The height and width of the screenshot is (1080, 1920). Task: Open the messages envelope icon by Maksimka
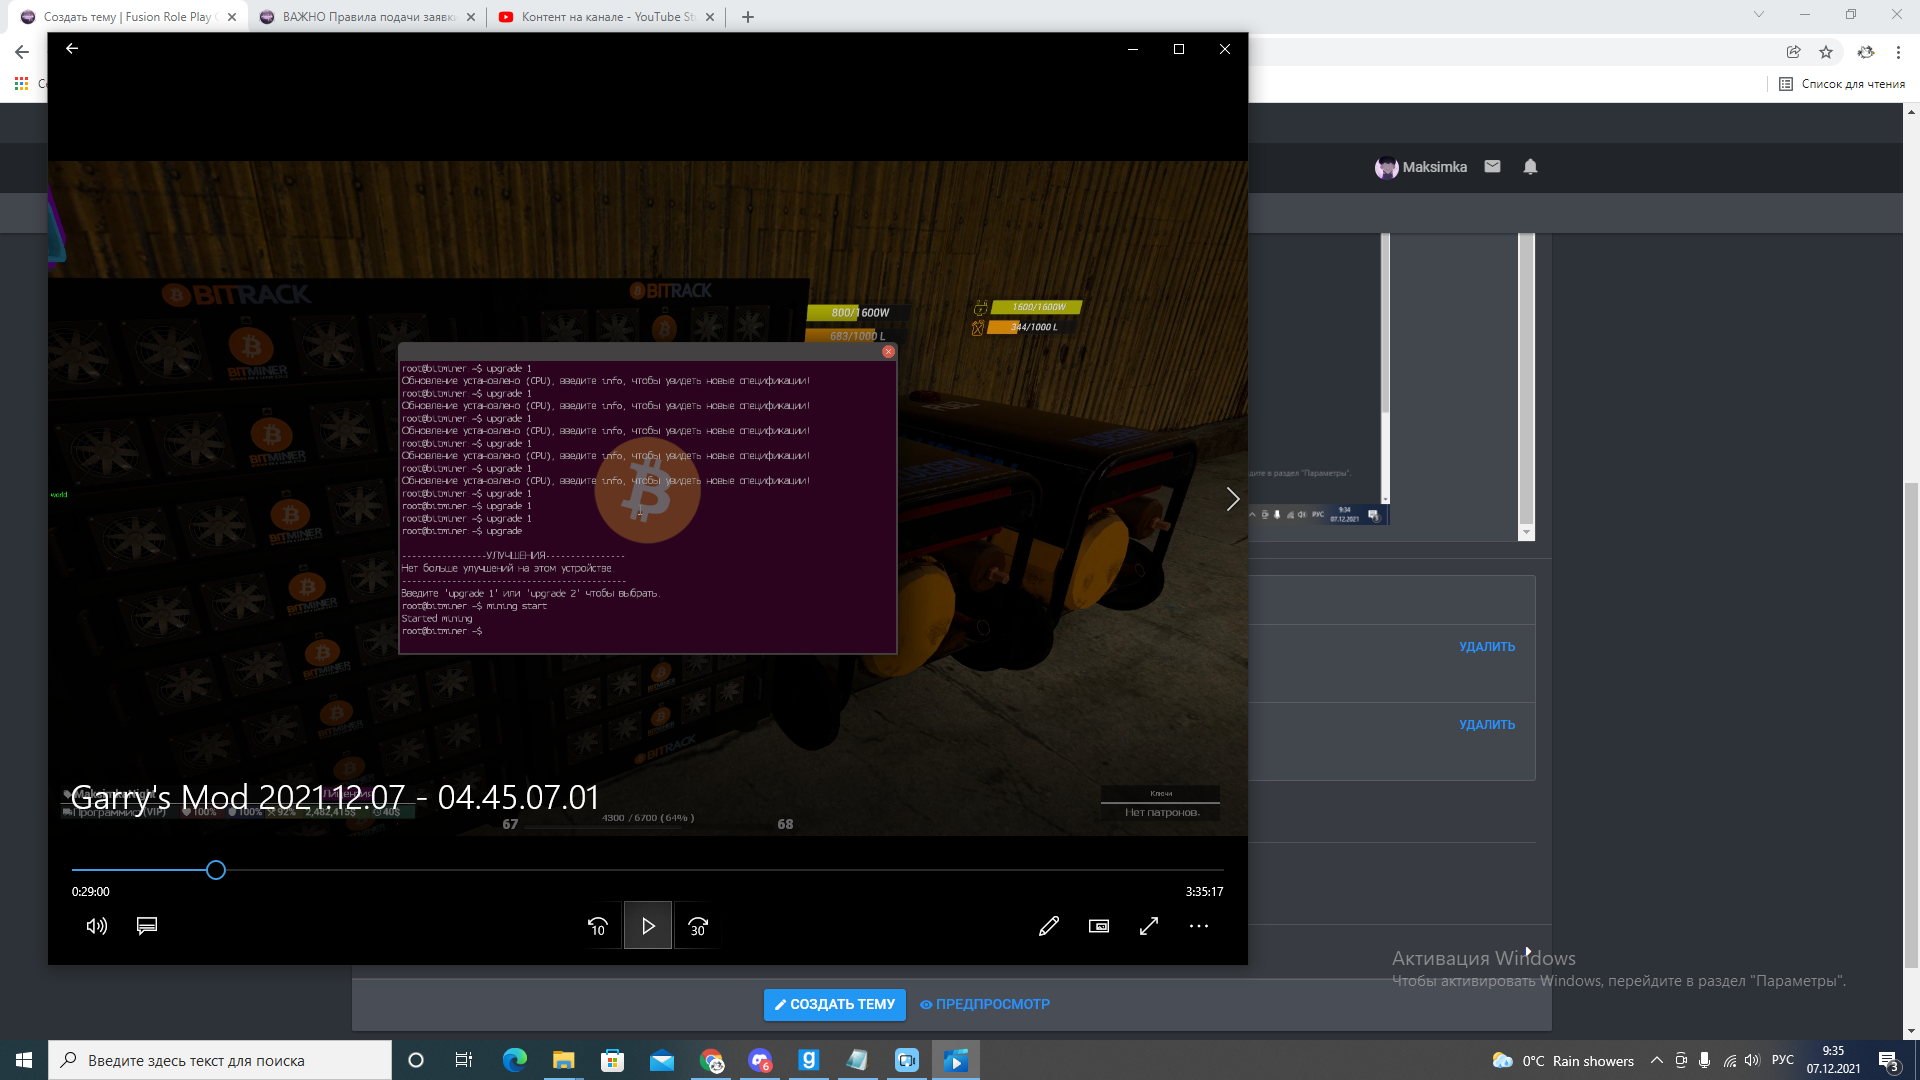[x=1492, y=167]
